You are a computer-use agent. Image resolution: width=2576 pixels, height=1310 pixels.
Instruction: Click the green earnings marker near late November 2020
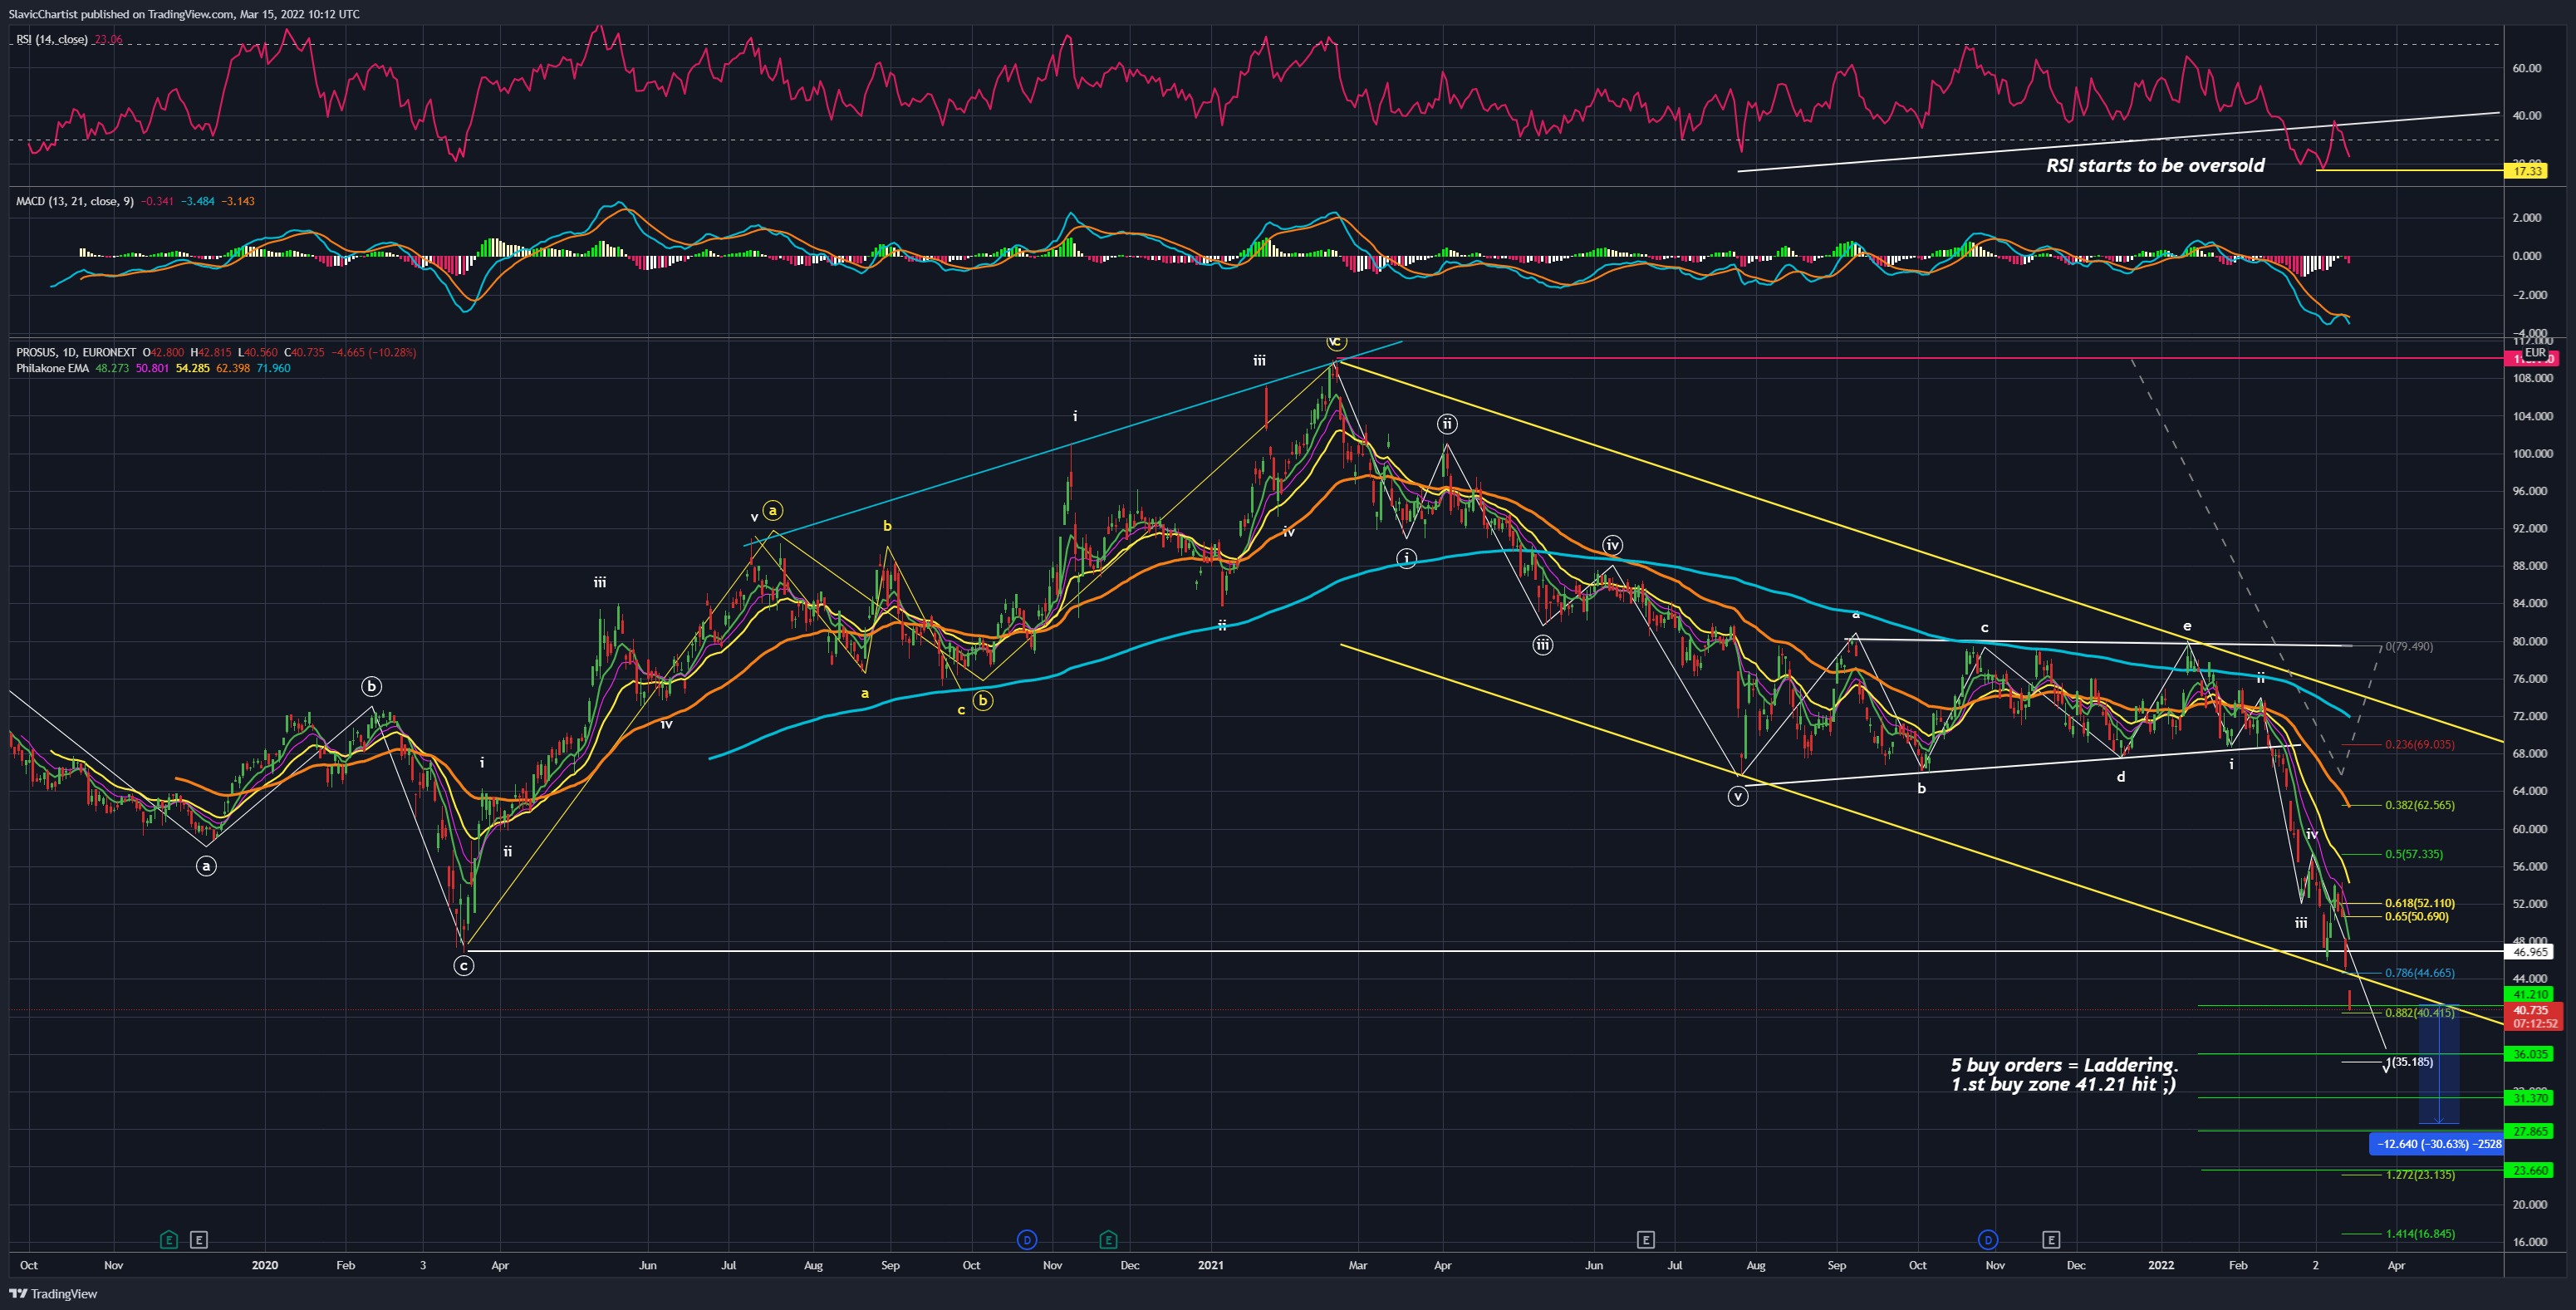coord(1108,1240)
